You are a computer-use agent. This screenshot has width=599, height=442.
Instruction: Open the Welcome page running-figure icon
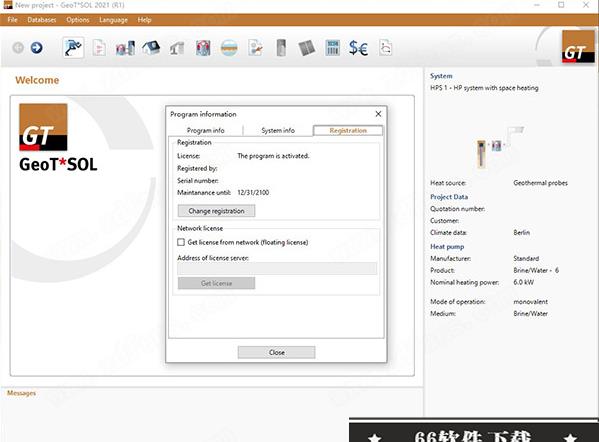coord(73,48)
